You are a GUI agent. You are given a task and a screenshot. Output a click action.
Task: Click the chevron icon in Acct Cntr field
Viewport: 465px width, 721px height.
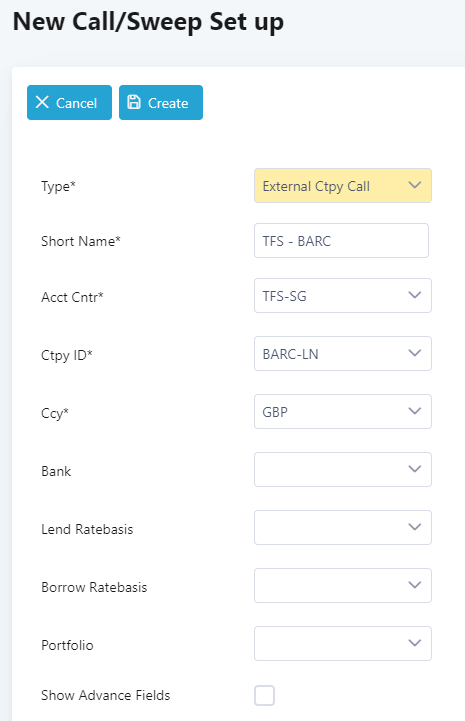pos(414,295)
